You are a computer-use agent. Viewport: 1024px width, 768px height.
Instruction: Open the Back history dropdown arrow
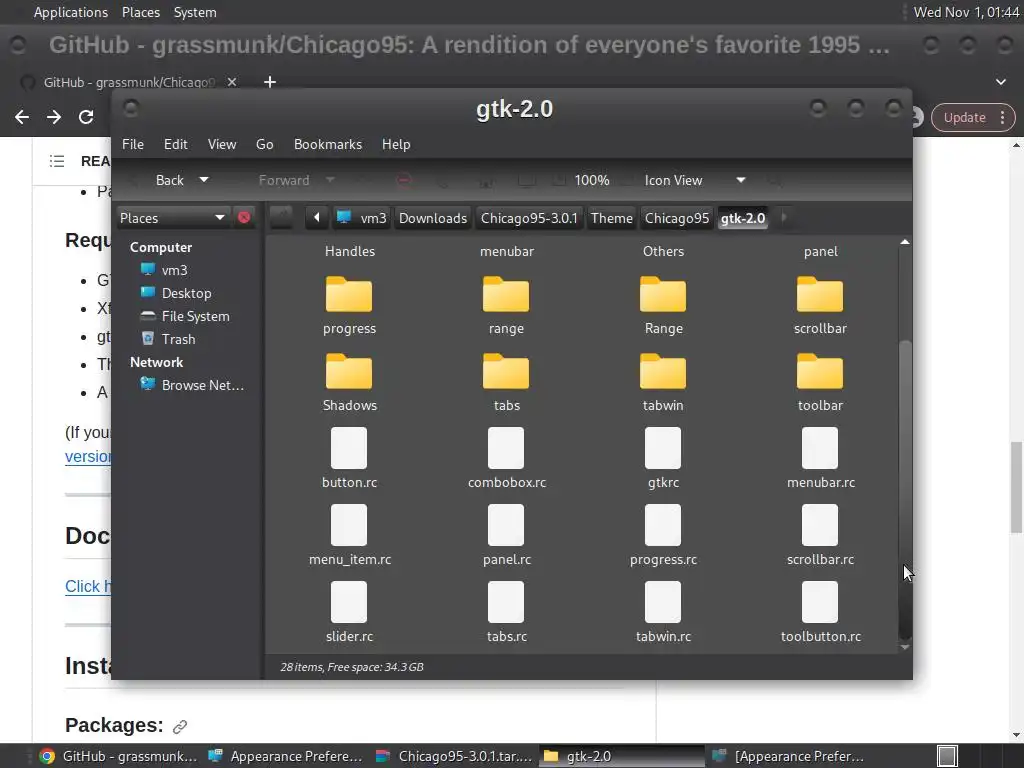[204, 180]
